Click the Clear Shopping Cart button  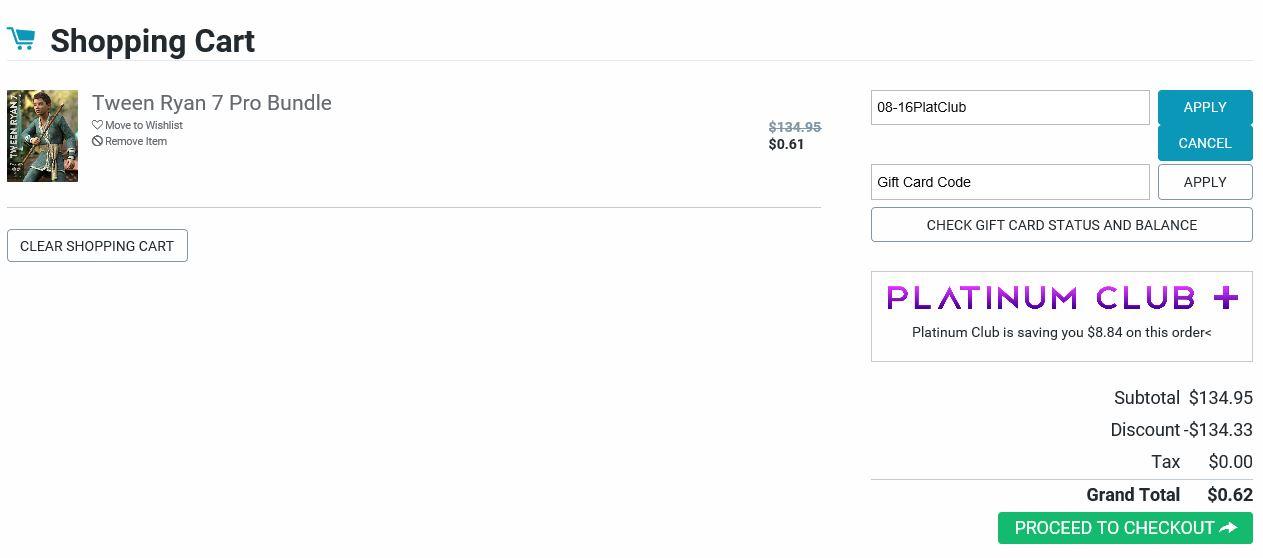(x=97, y=246)
